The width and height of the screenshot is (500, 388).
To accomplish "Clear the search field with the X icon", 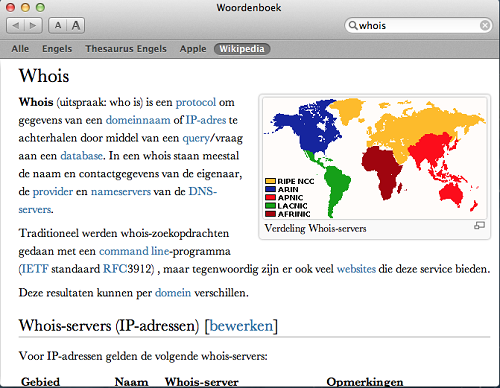I will pos(485,26).
